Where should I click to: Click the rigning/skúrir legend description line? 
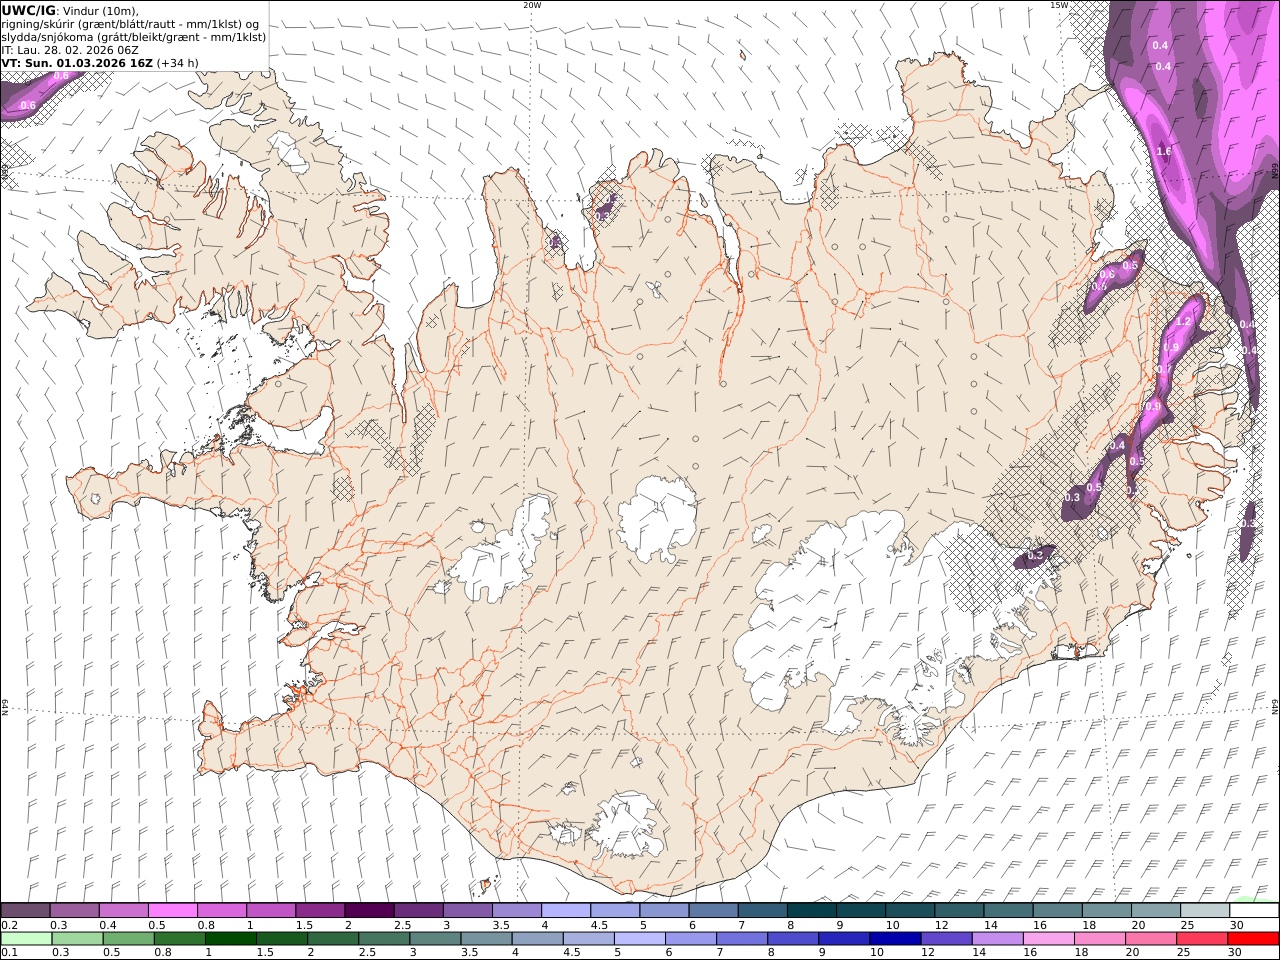130,23
